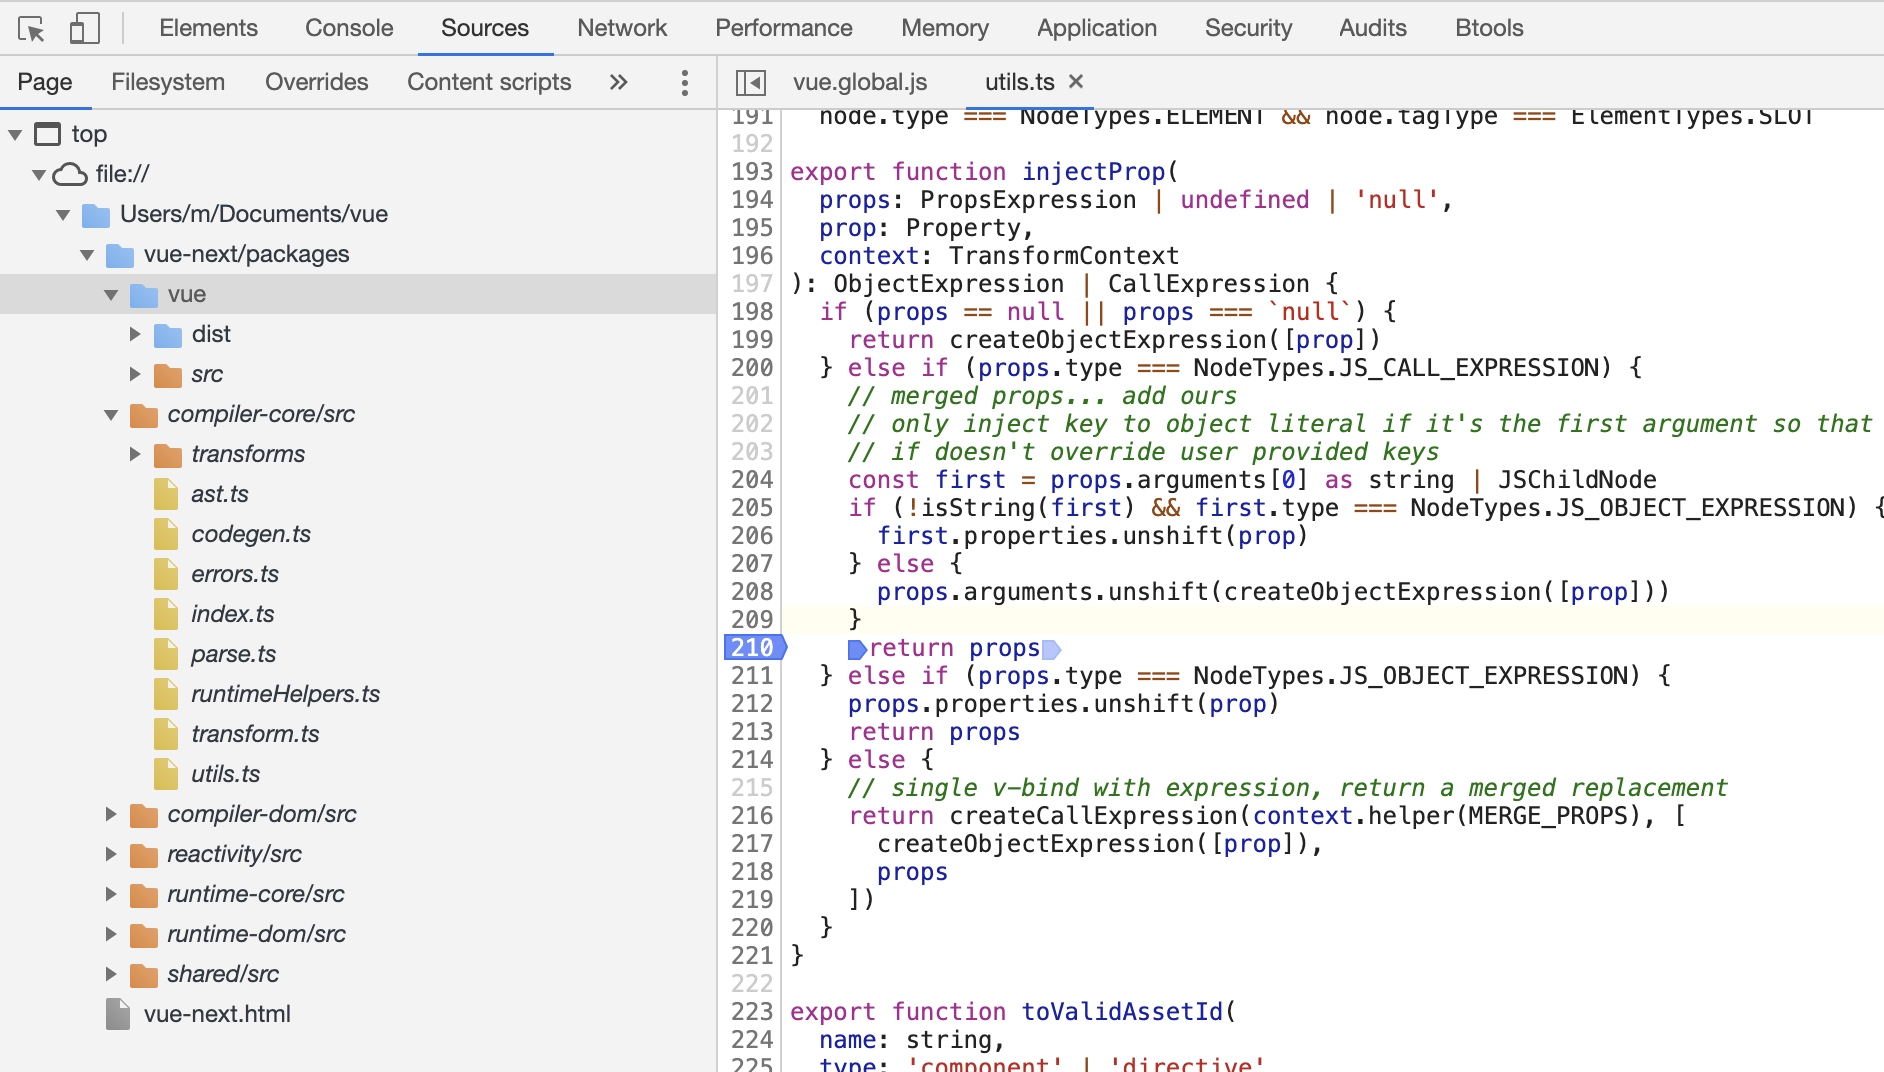This screenshot has height=1072, width=1884.
Task: Collapse the vue-next/packages folder
Action: coord(87,254)
